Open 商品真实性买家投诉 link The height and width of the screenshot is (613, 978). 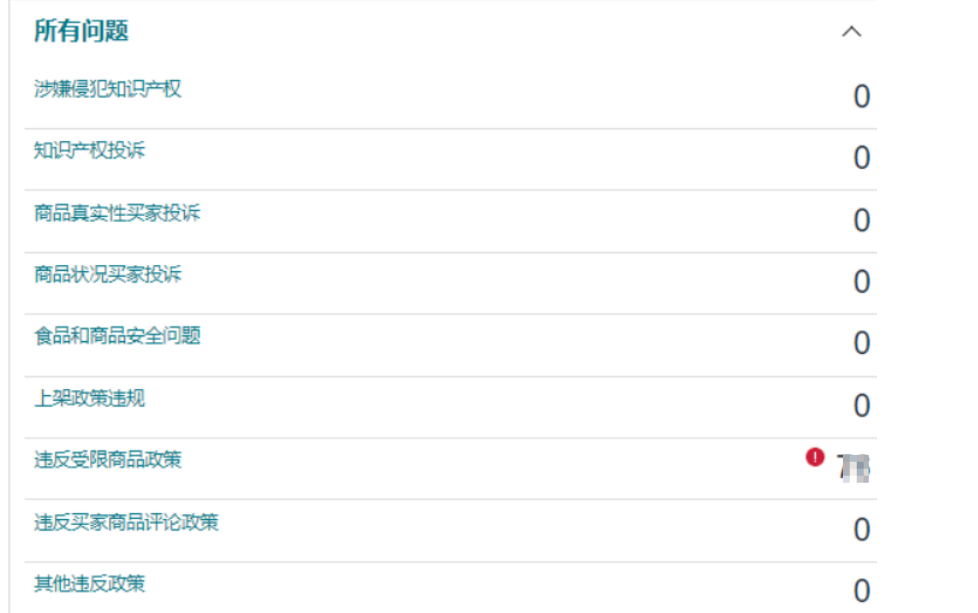[x=117, y=213]
